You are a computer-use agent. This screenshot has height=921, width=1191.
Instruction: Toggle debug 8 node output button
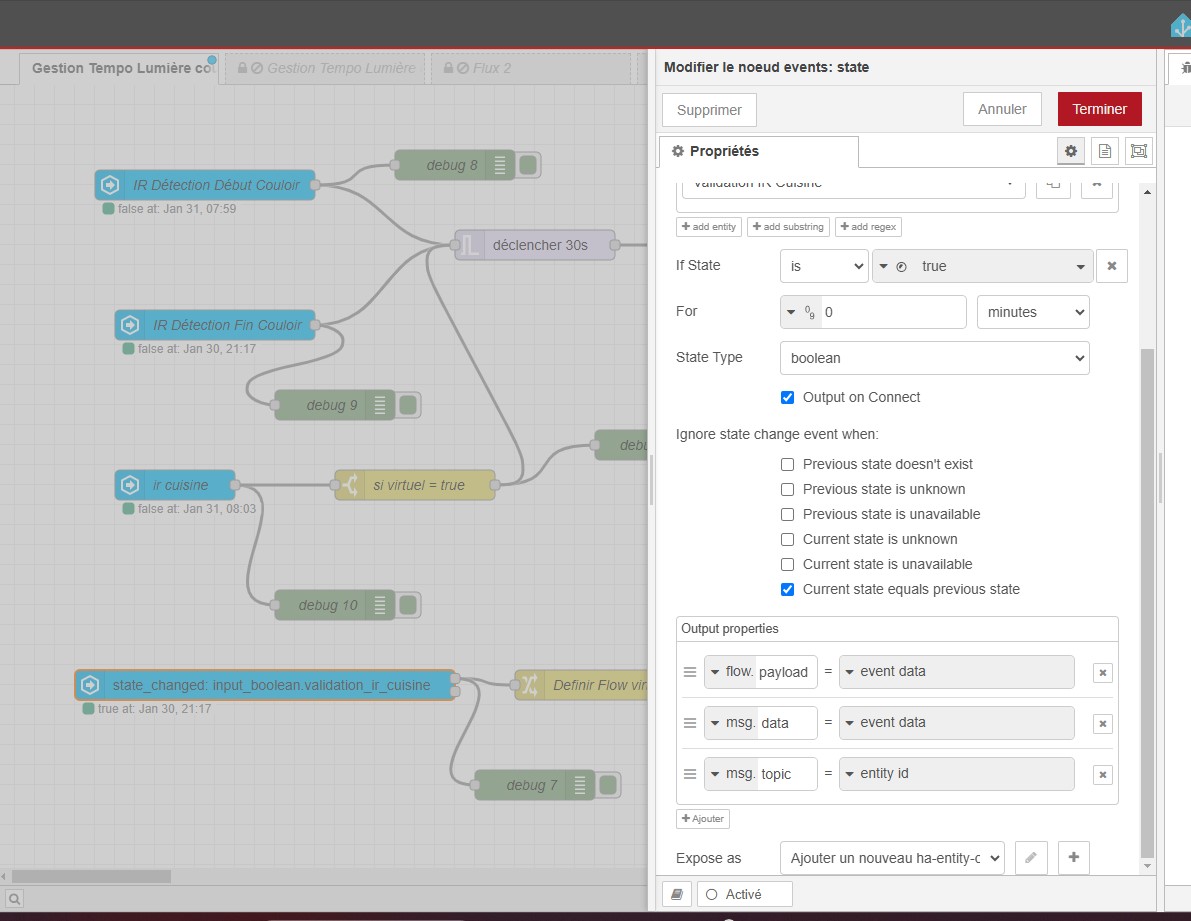click(528, 165)
